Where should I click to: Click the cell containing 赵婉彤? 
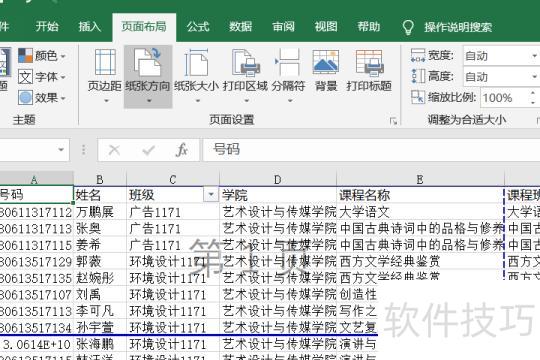pyautogui.click(x=100, y=278)
